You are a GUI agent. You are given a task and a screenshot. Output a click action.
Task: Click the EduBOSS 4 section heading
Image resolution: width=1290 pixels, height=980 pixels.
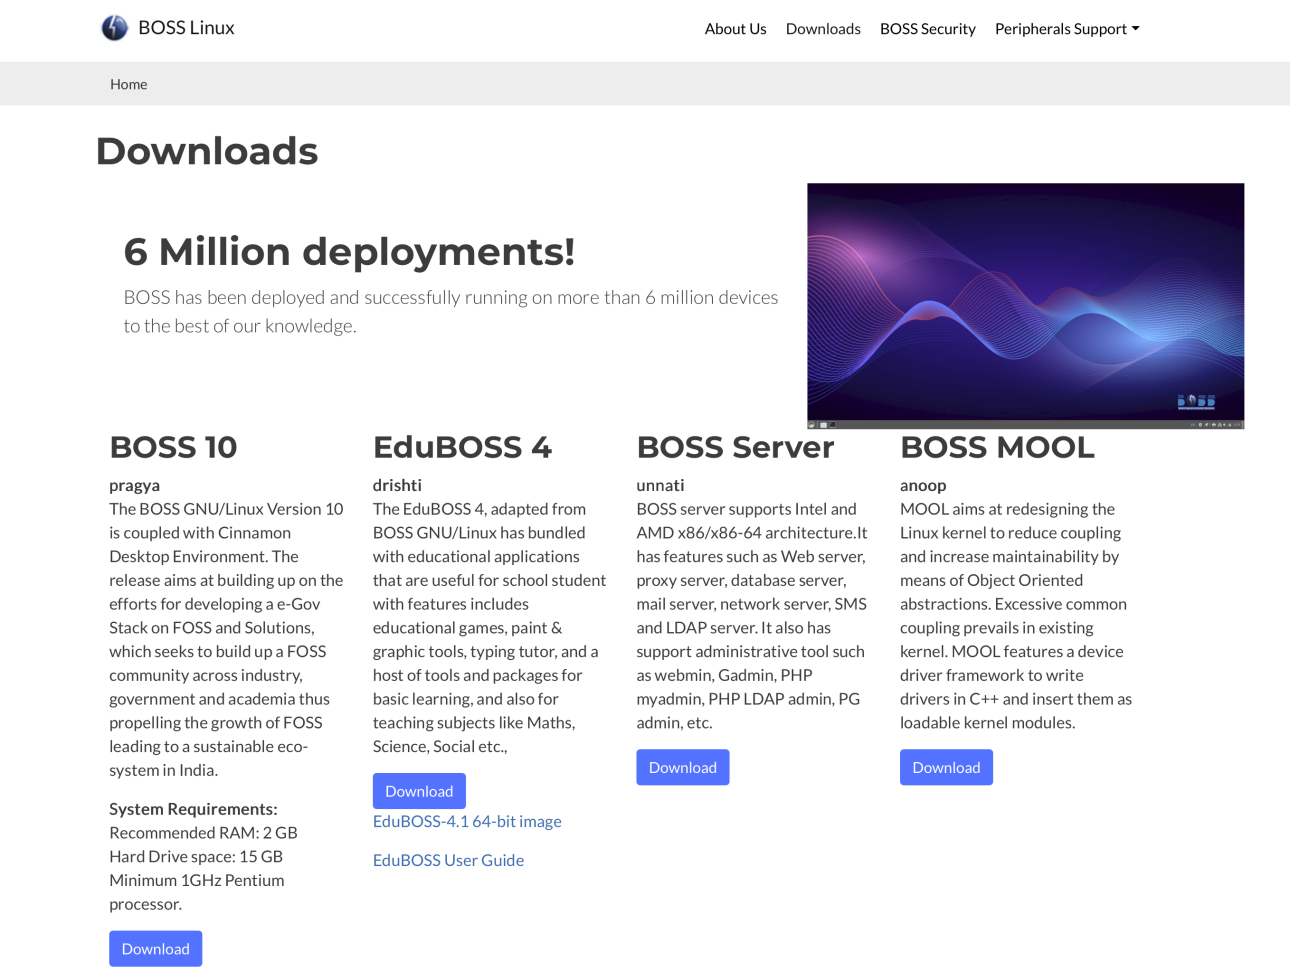462,447
